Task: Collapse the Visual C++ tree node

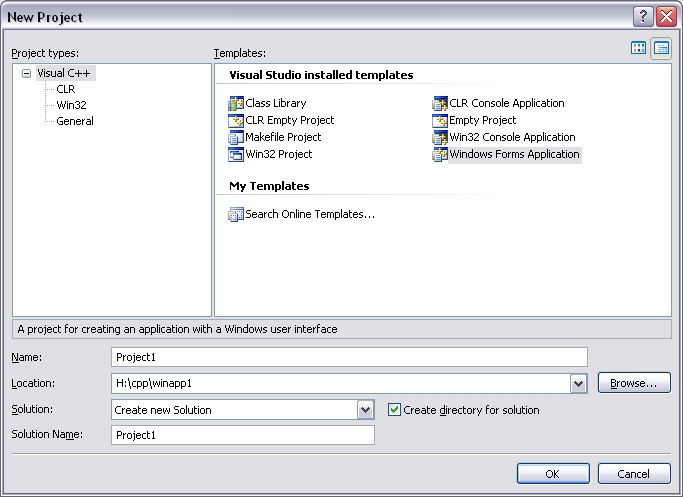Action: [x=26, y=73]
